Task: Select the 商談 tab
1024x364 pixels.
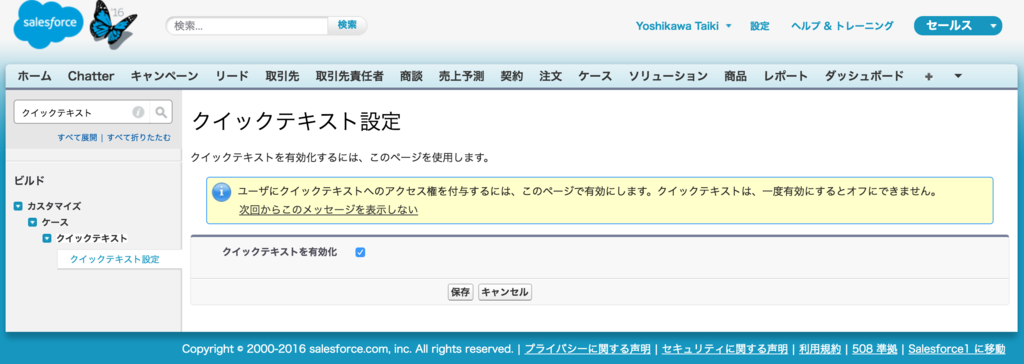Action: 411,76
